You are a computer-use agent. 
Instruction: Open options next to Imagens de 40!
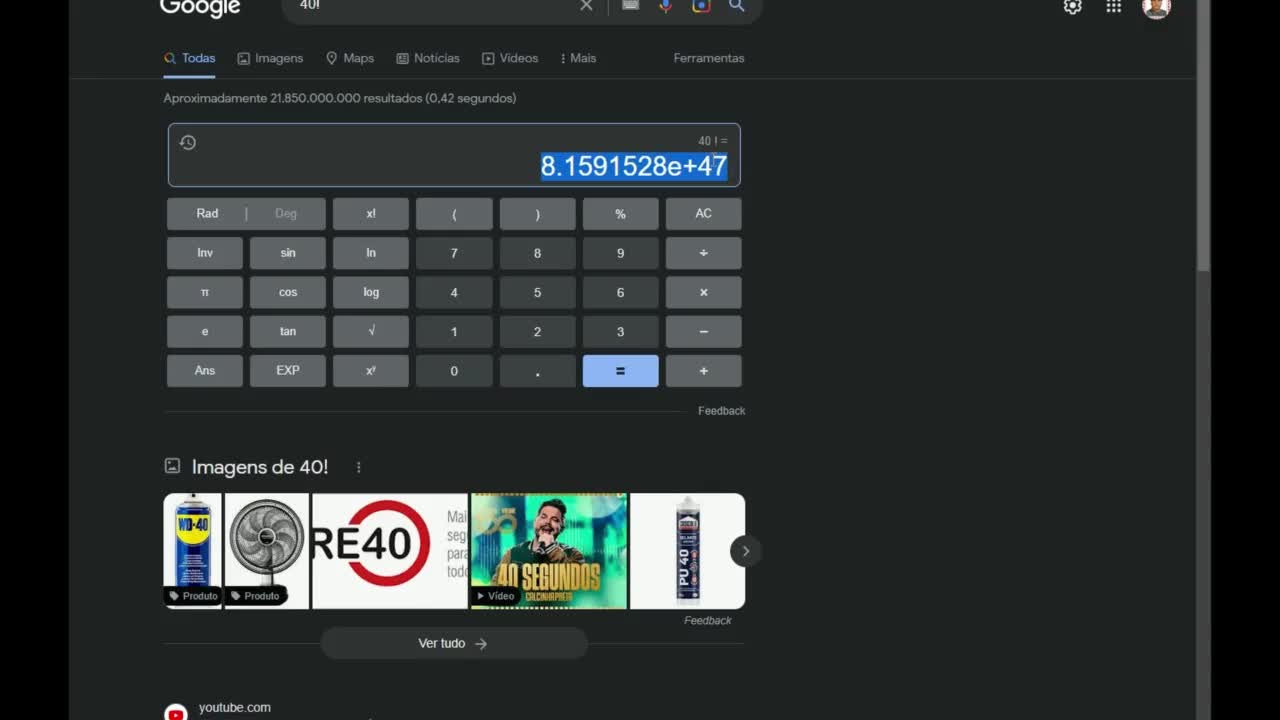click(358, 467)
